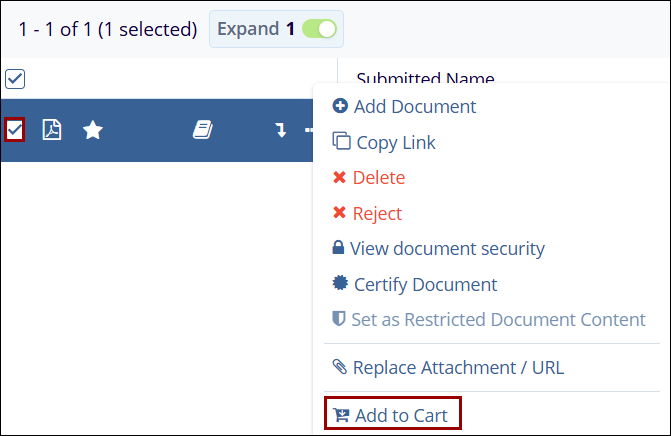
Task: Click Set as Restricted Document Content
Action: point(497,320)
